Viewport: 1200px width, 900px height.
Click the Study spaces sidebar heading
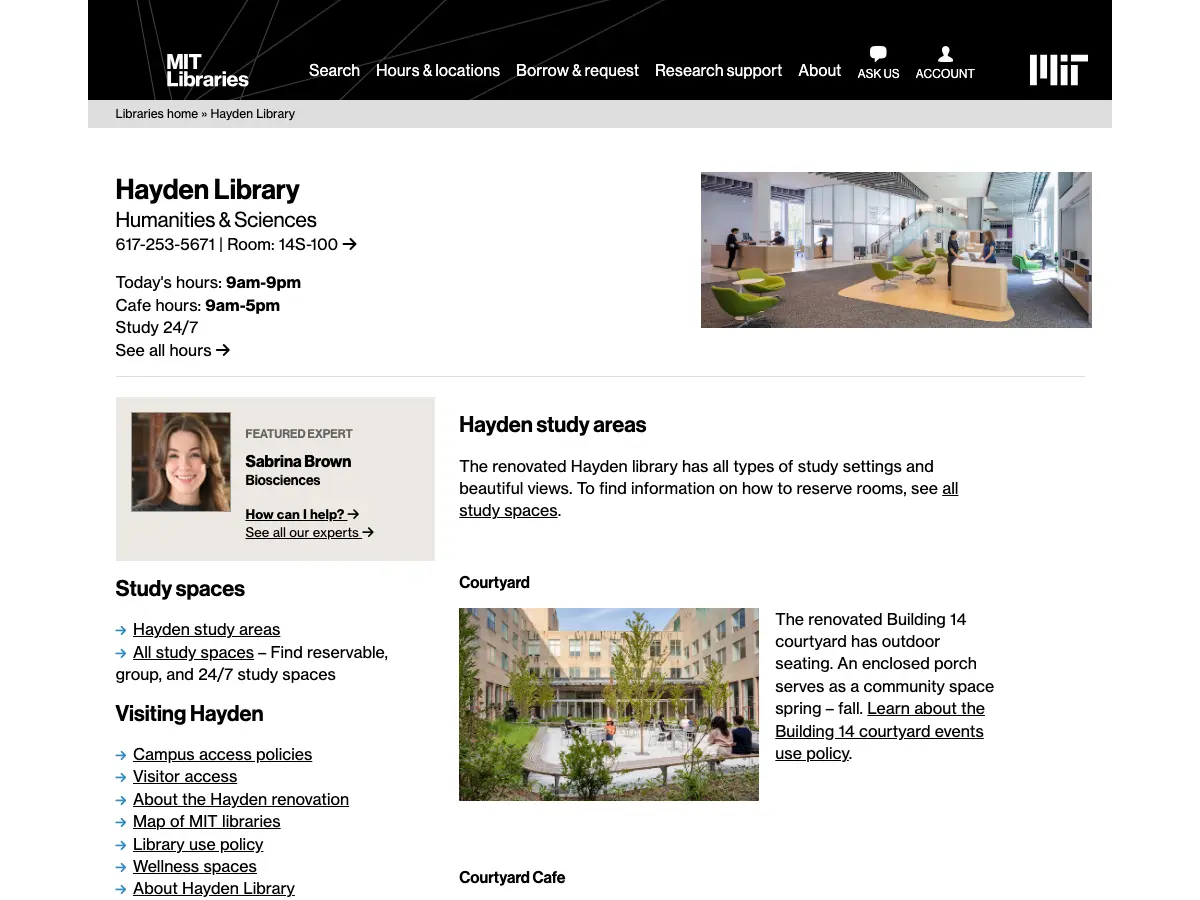(x=180, y=589)
